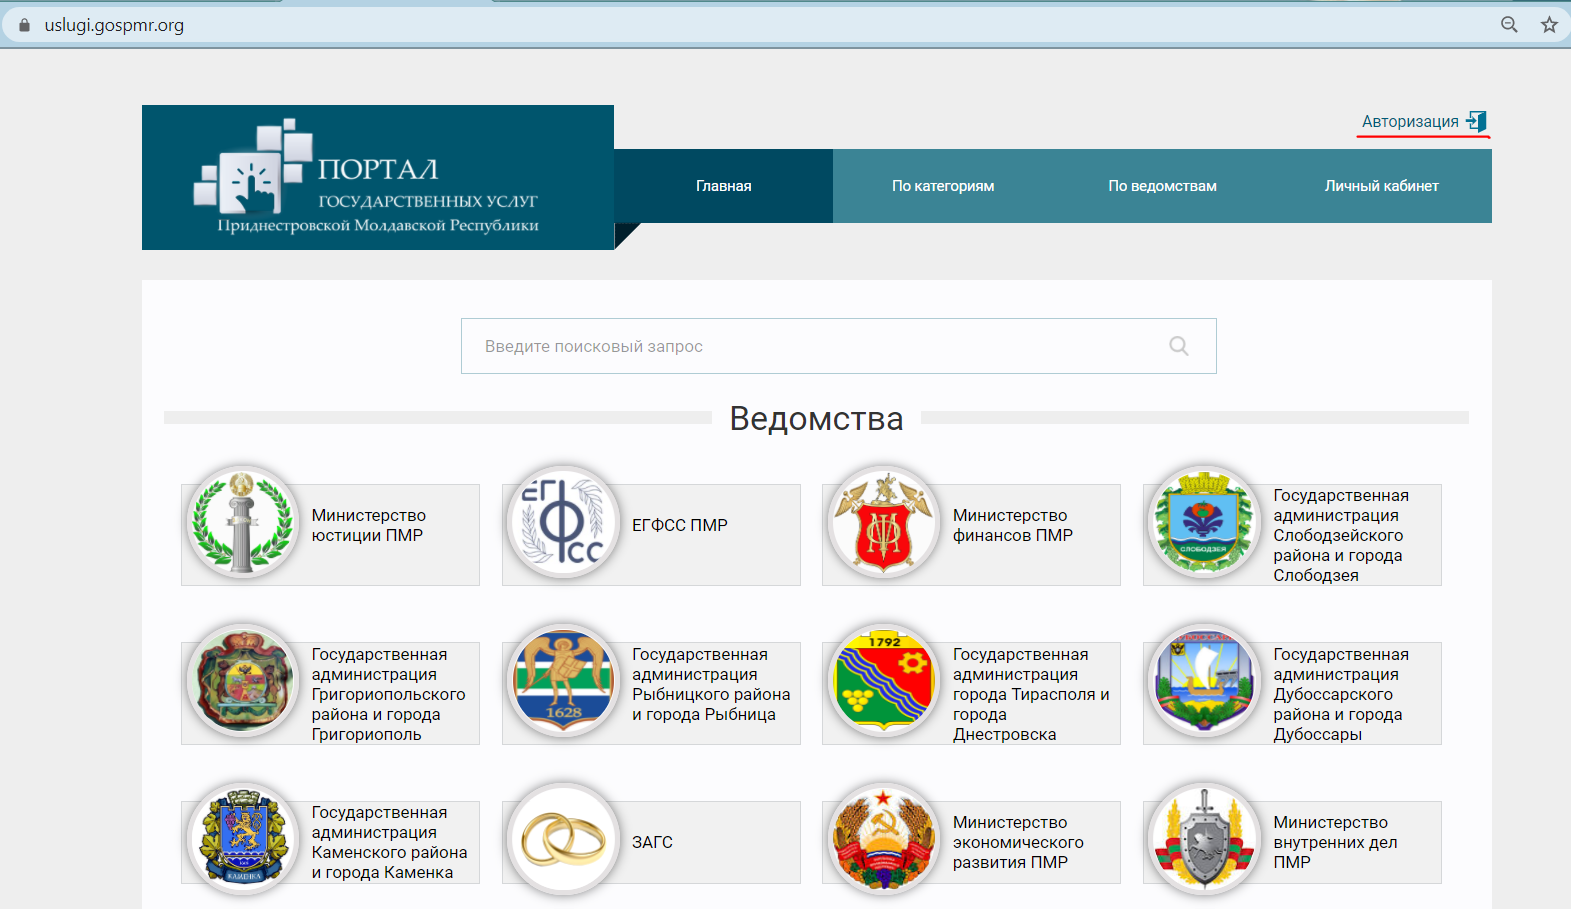
Task: Click the Слободзея administration coat of arms
Action: [1205, 523]
